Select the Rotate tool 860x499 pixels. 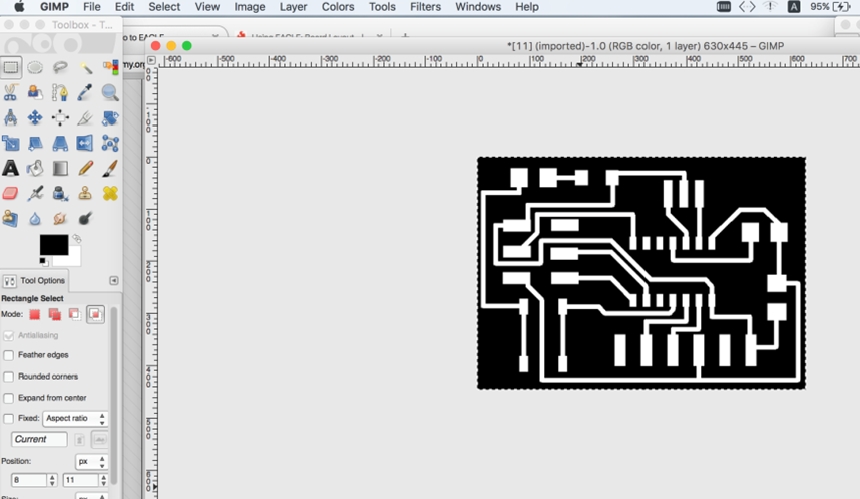click(110, 118)
